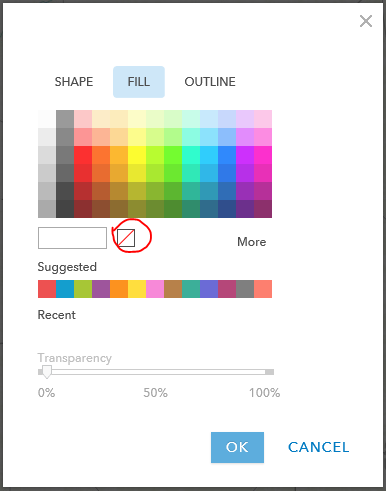This screenshot has width=386, height=491.
Task: Confirm with the OK button
Action: pos(237,447)
